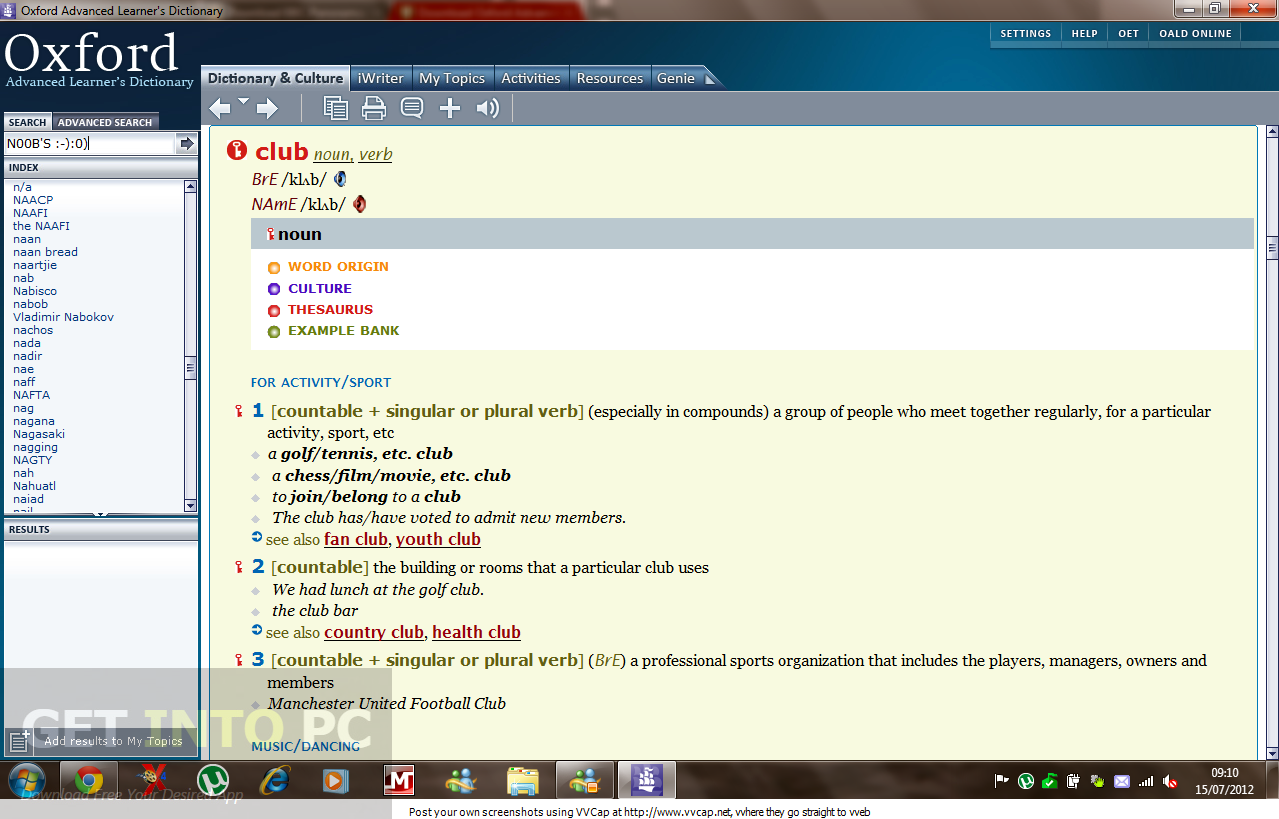Play the NAmE pronunciation of club
Viewport: 1279px width, 819px height.
(358, 203)
